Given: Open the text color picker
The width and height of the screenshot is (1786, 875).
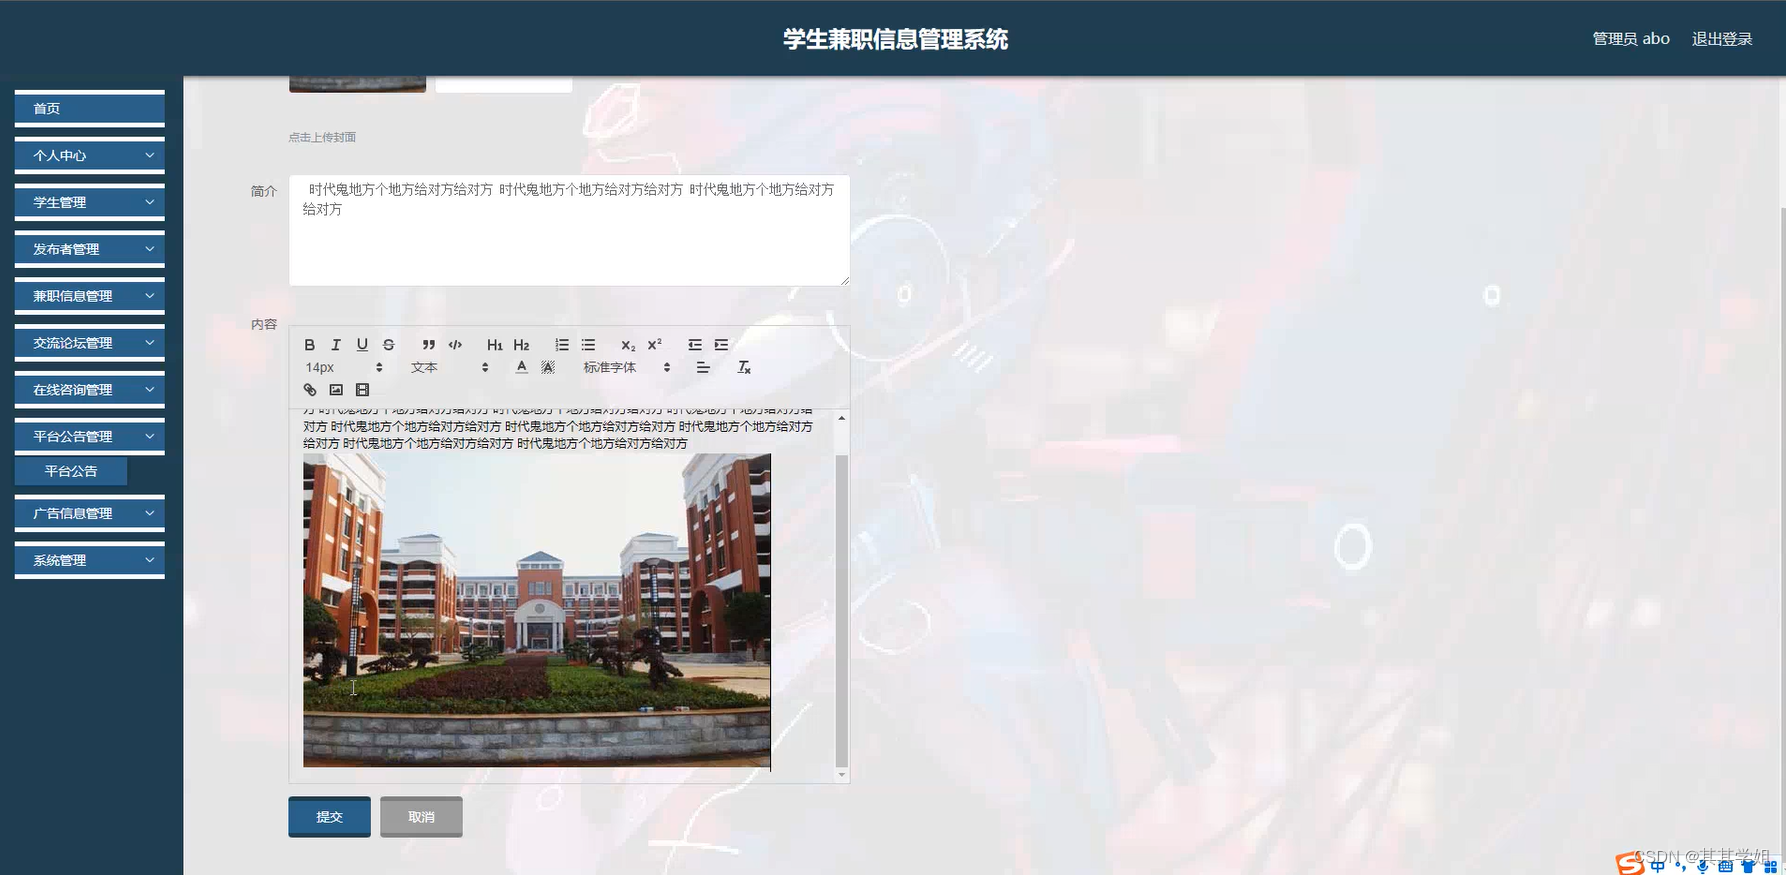Looking at the screenshot, I should coord(521,367).
